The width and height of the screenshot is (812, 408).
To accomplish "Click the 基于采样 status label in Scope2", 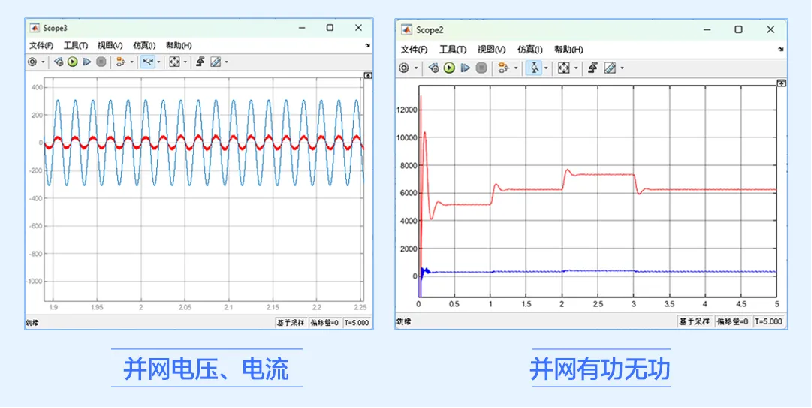I will click(x=695, y=322).
